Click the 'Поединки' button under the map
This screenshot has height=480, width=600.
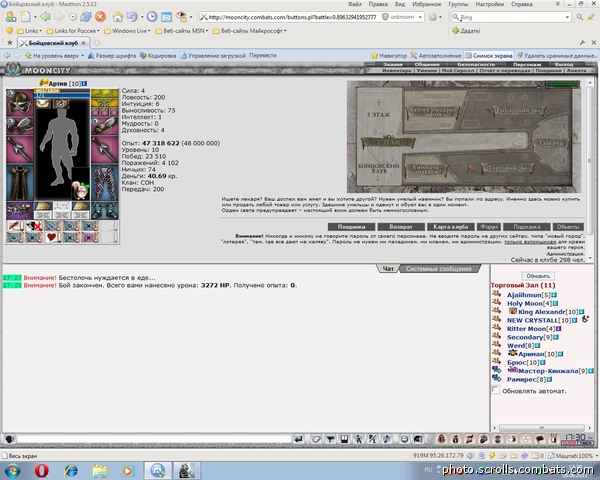point(351,227)
